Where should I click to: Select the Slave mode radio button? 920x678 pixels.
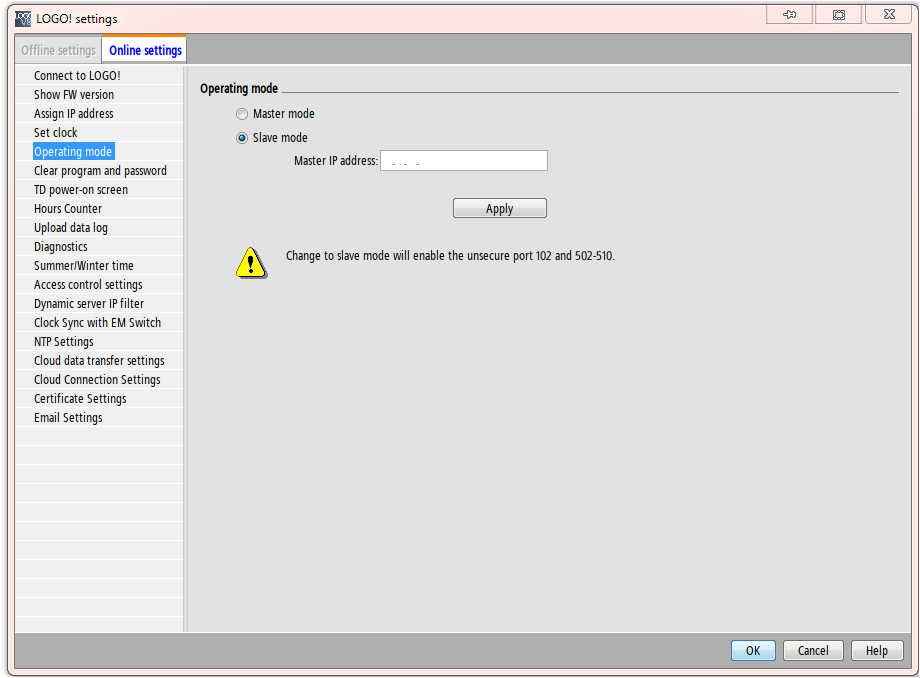point(242,138)
